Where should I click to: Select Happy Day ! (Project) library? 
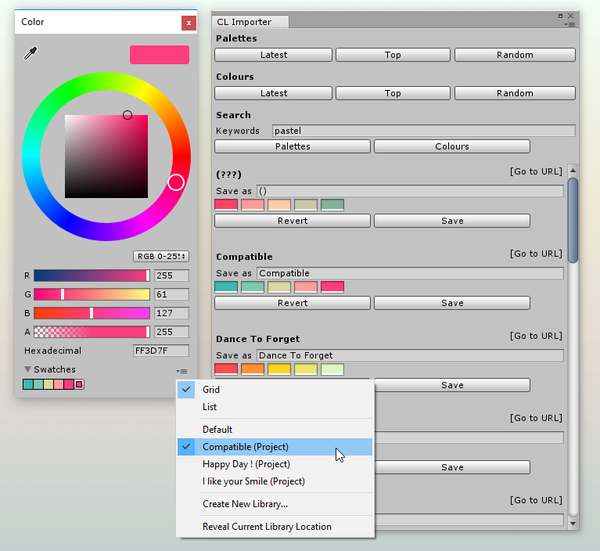coord(246,464)
